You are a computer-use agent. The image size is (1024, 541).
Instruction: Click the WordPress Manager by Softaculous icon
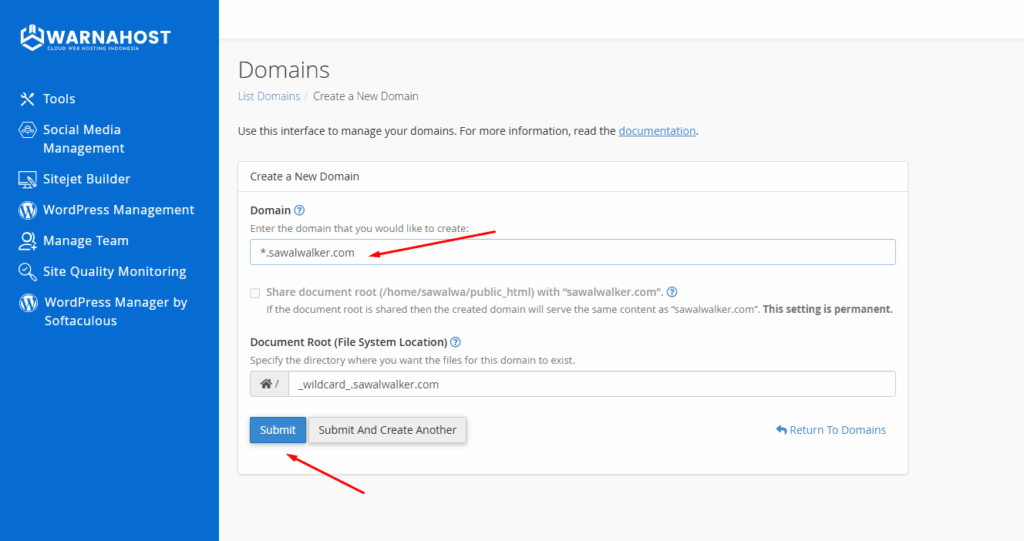(28, 303)
